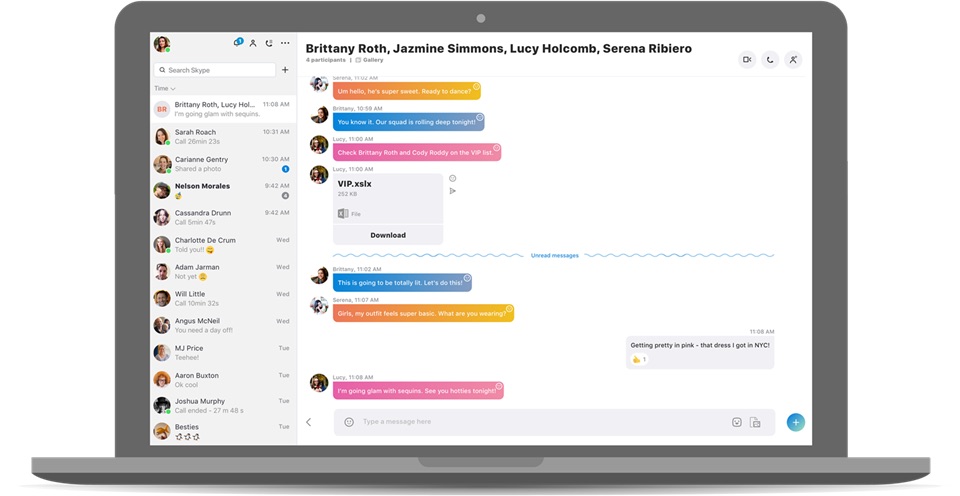Download the VIP.xslx file

[x=388, y=235]
